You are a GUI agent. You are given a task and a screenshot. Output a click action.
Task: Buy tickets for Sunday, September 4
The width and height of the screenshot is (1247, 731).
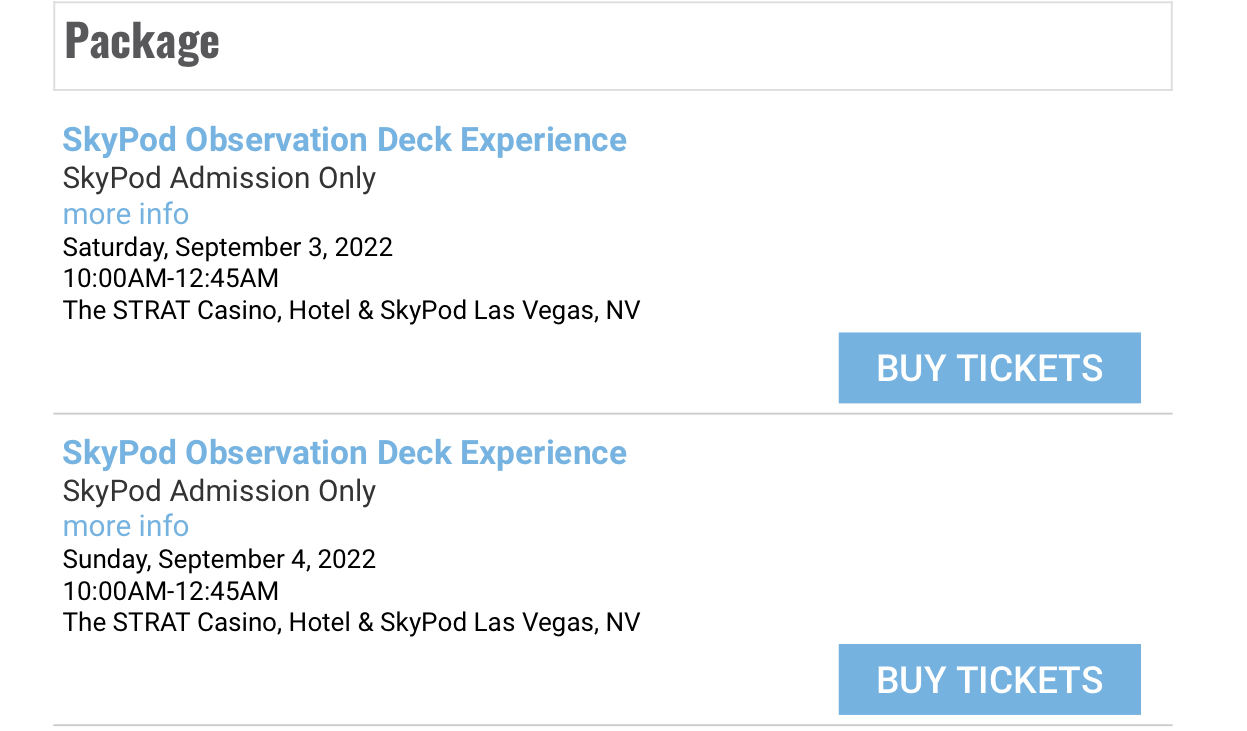tap(989, 680)
